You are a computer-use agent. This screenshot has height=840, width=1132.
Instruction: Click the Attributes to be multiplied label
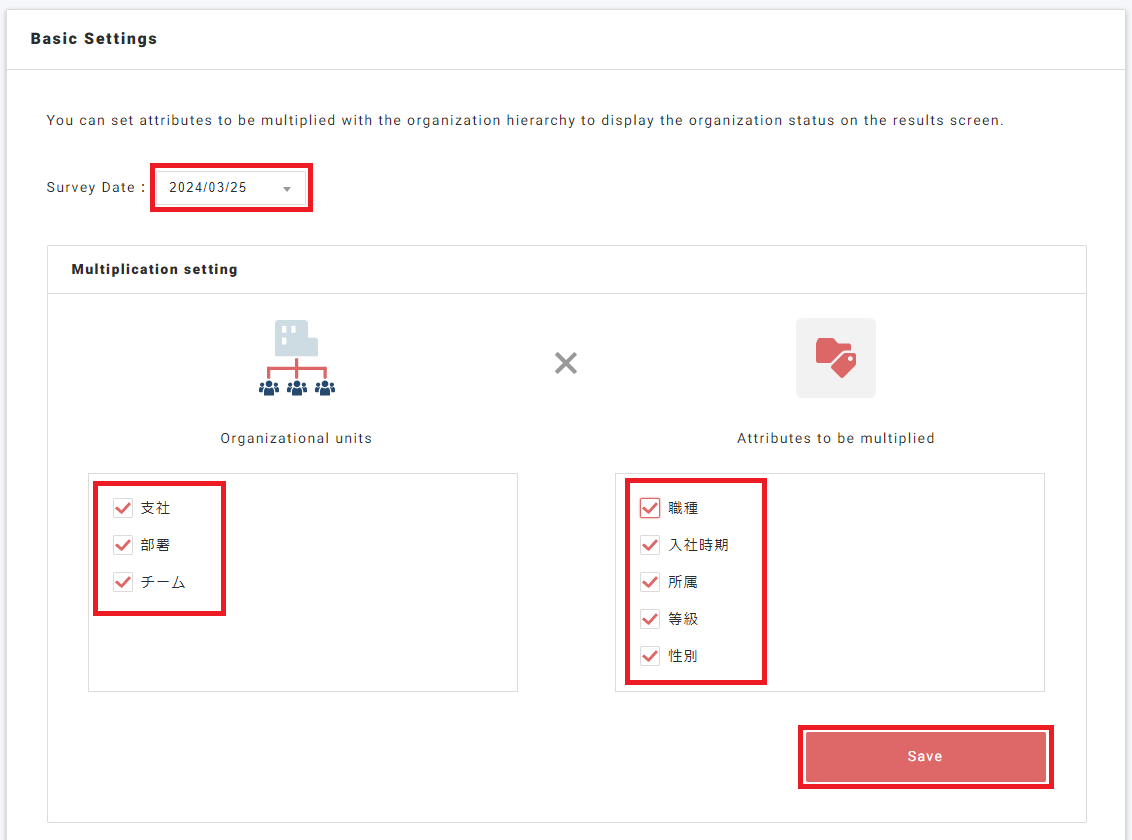pyautogui.click(x=835, y=438)
